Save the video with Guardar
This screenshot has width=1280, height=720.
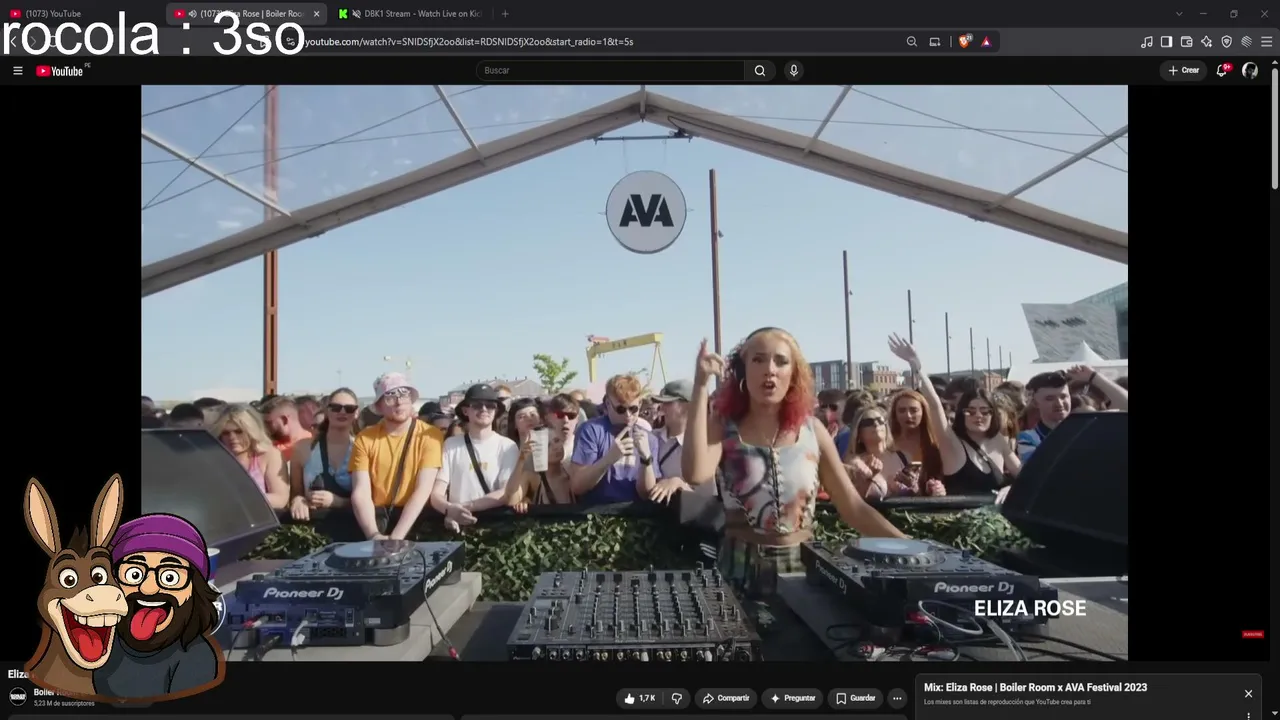856,698
